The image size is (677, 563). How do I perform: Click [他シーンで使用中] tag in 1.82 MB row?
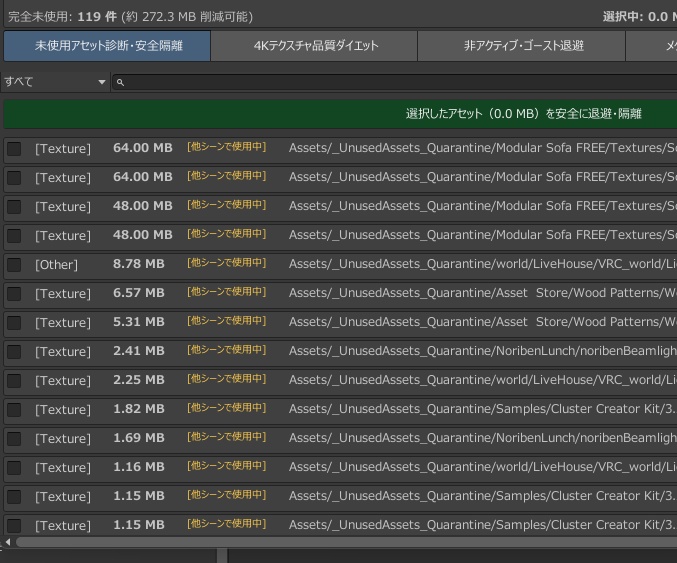pyautogui.click(x=226, y=408)
